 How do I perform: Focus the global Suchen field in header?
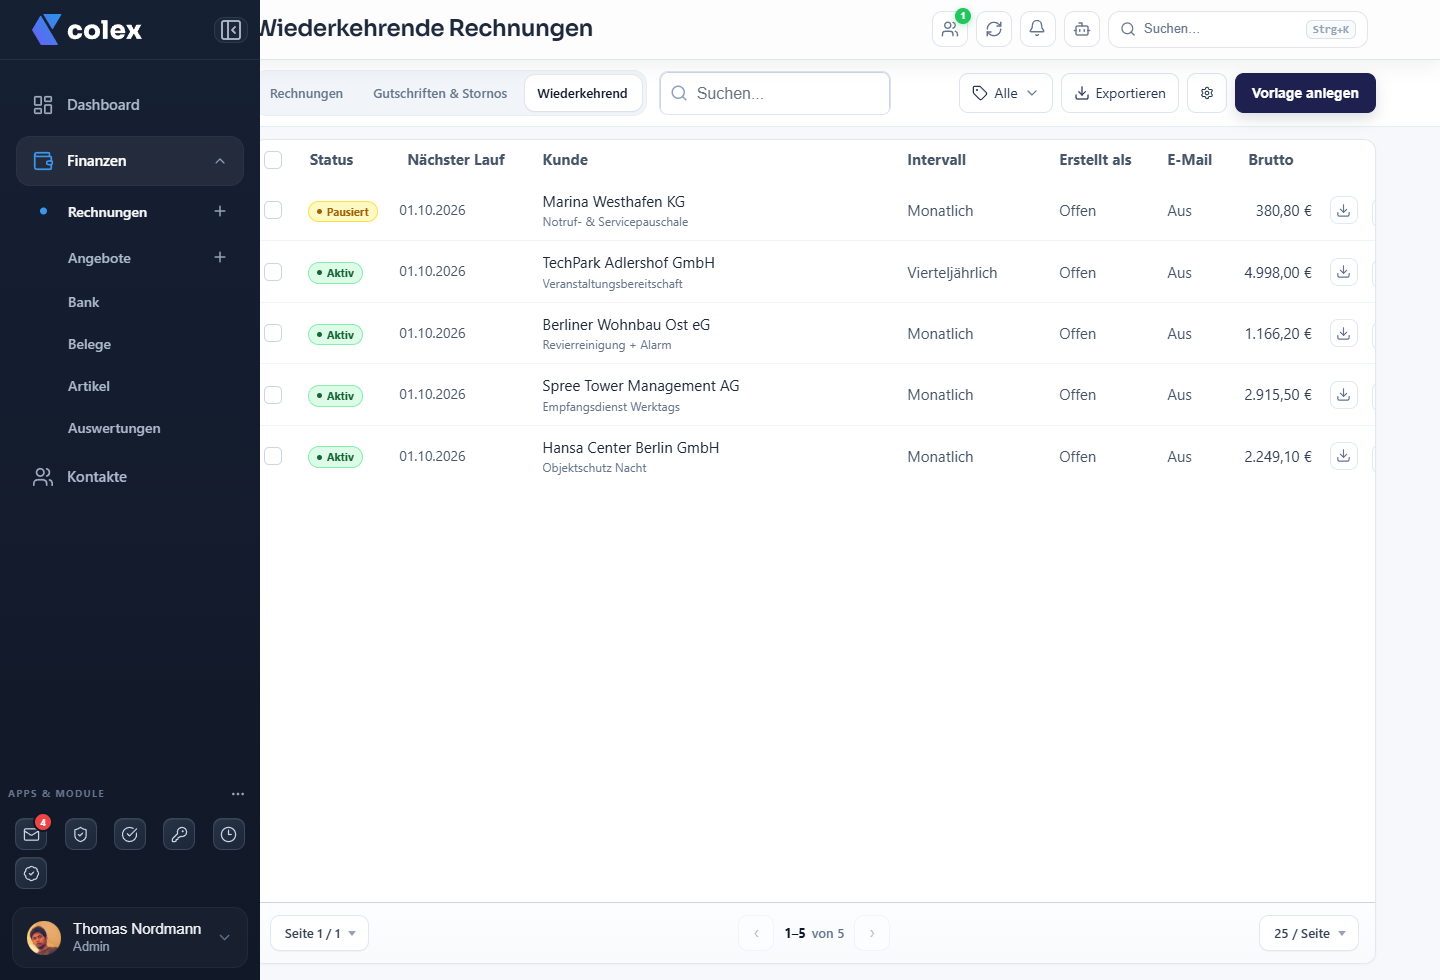1238,29
